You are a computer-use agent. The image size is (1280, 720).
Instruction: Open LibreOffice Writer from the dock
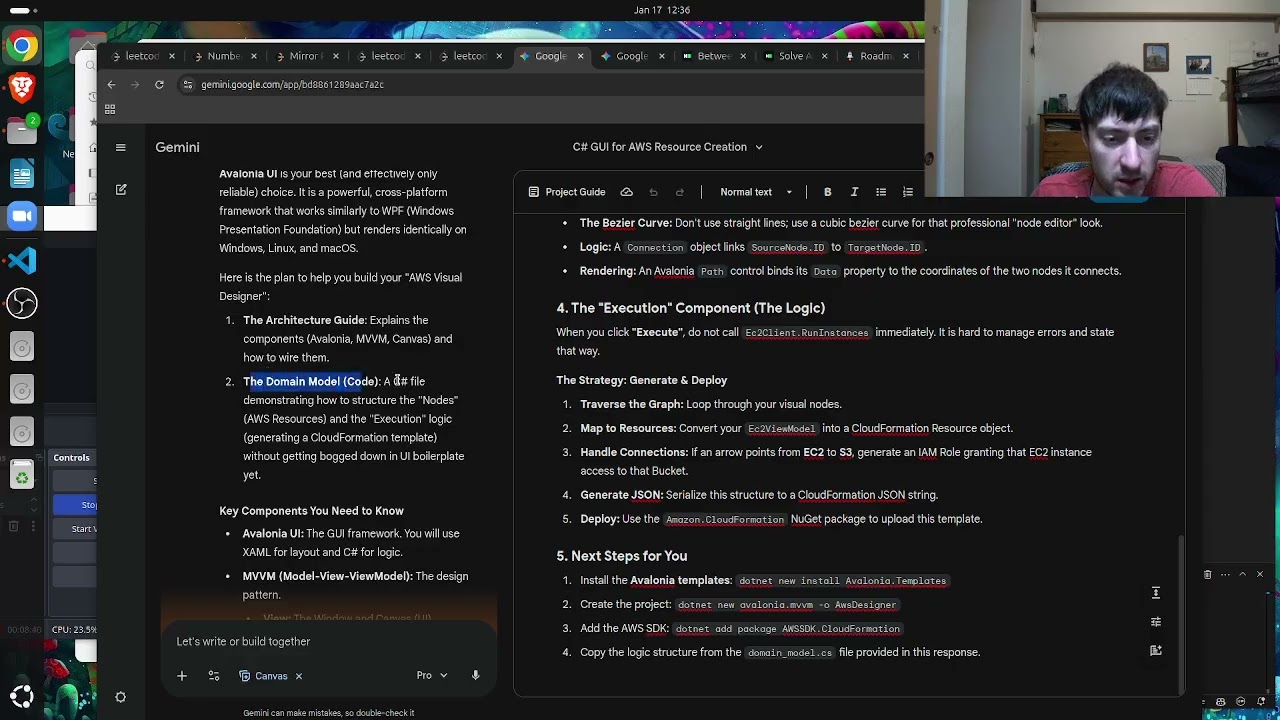click(22, 174)
